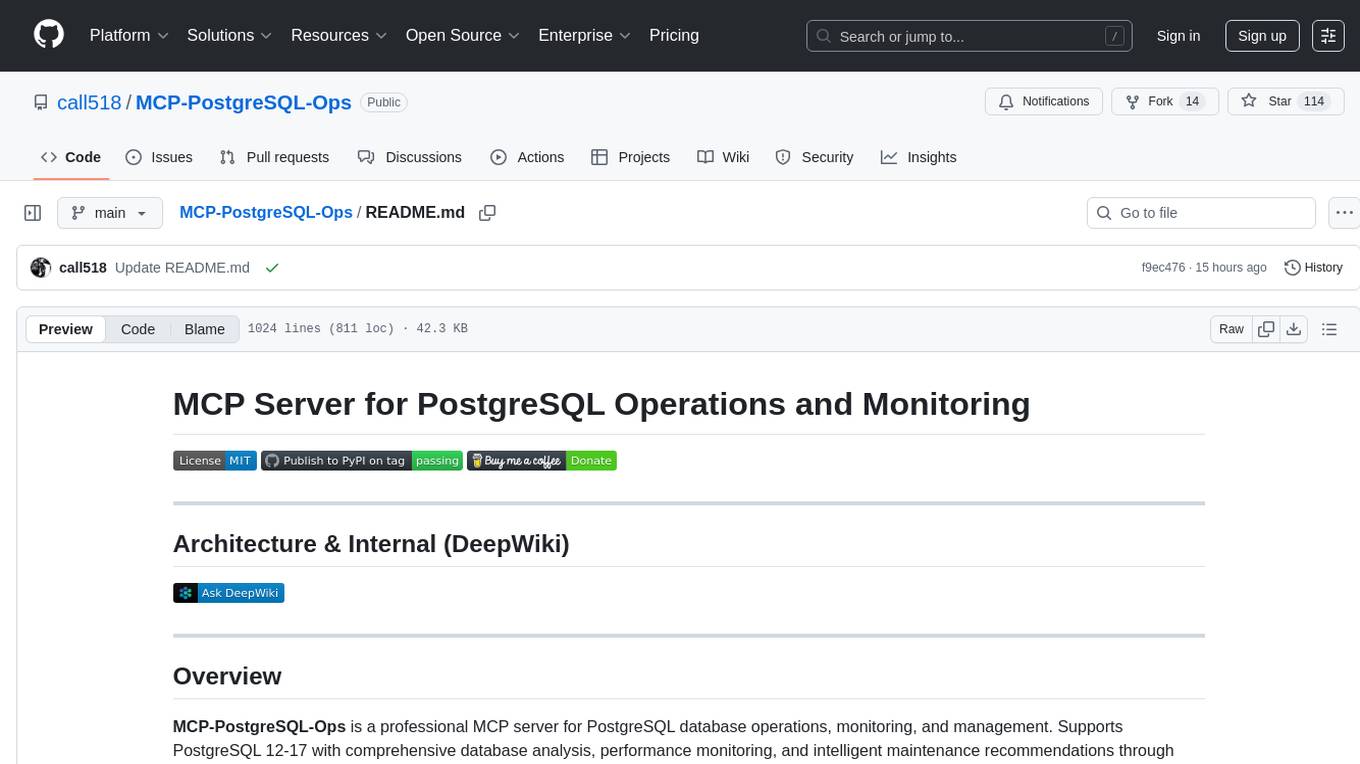
Task: Expand the Solutions menu
Action: click(x=230, y=35)
